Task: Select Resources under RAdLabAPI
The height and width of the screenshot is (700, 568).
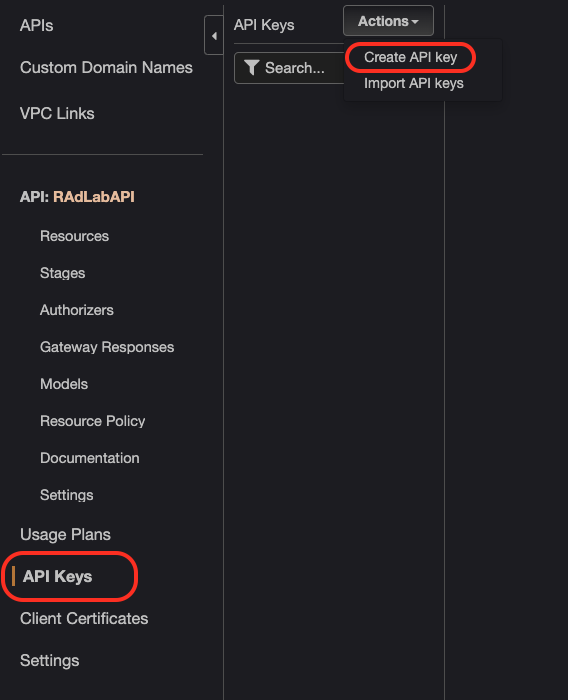Action: (75, 236)
